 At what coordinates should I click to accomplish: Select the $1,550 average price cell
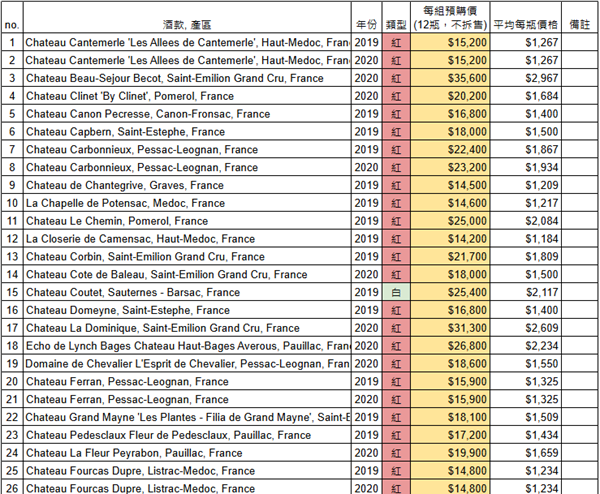526,364
